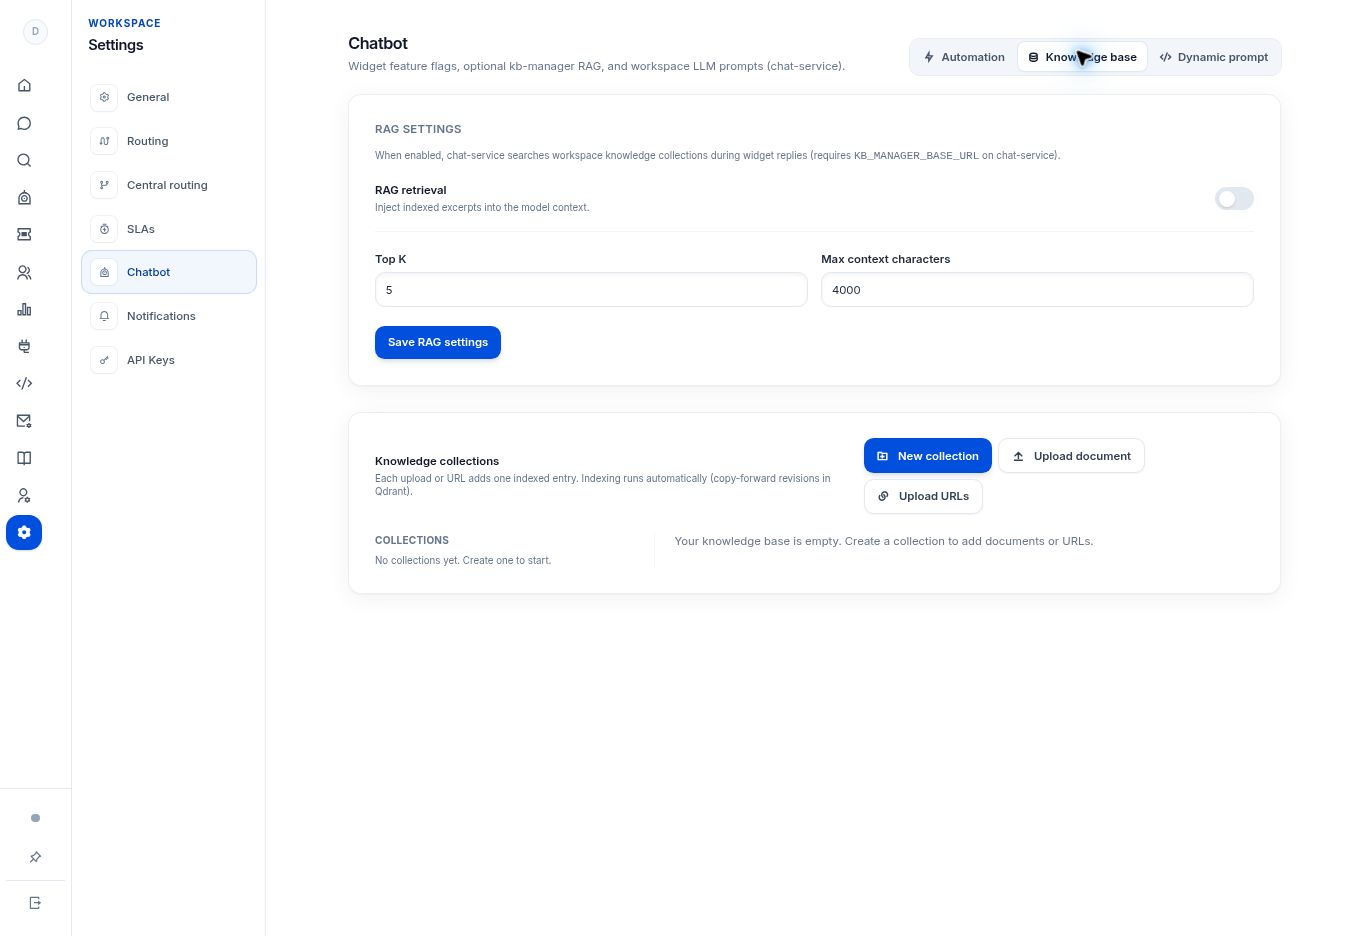This screenshot has height=936, width=1363.
Task: Open Notifications settings
Action: (169, 316)
